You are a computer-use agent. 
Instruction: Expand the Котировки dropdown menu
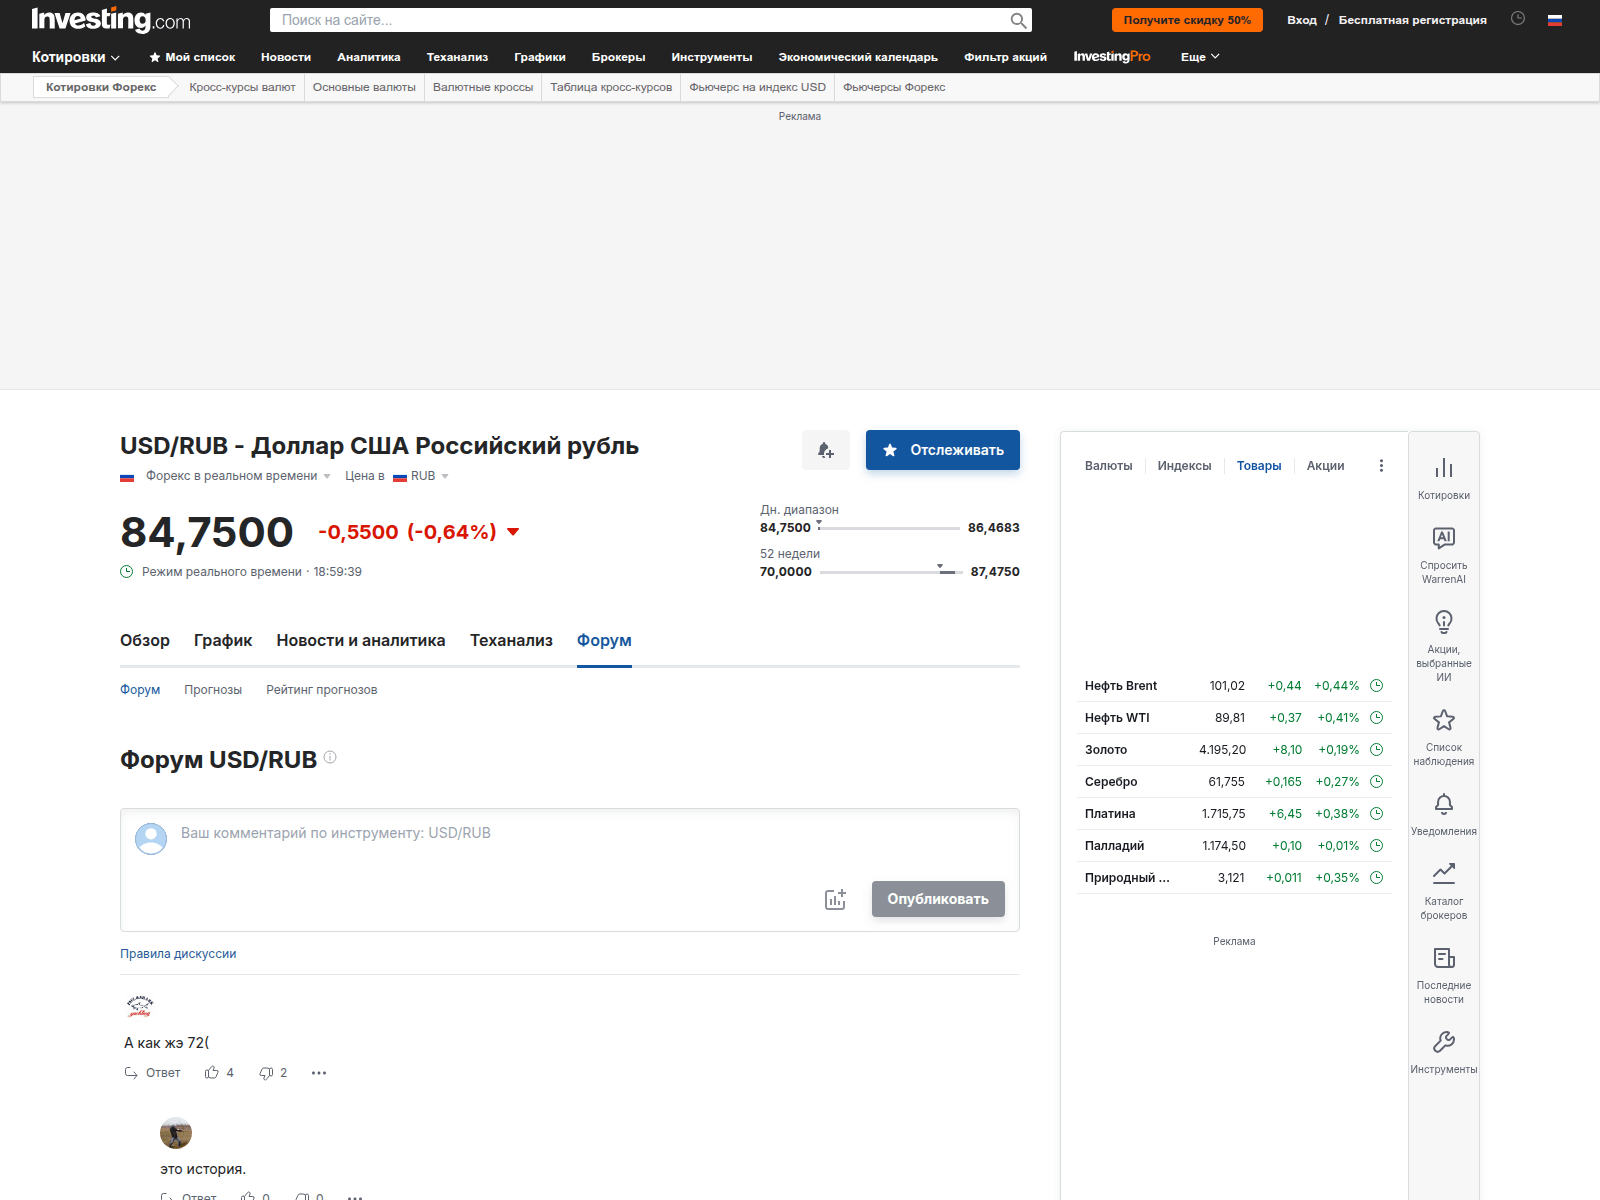coord(76,57)
